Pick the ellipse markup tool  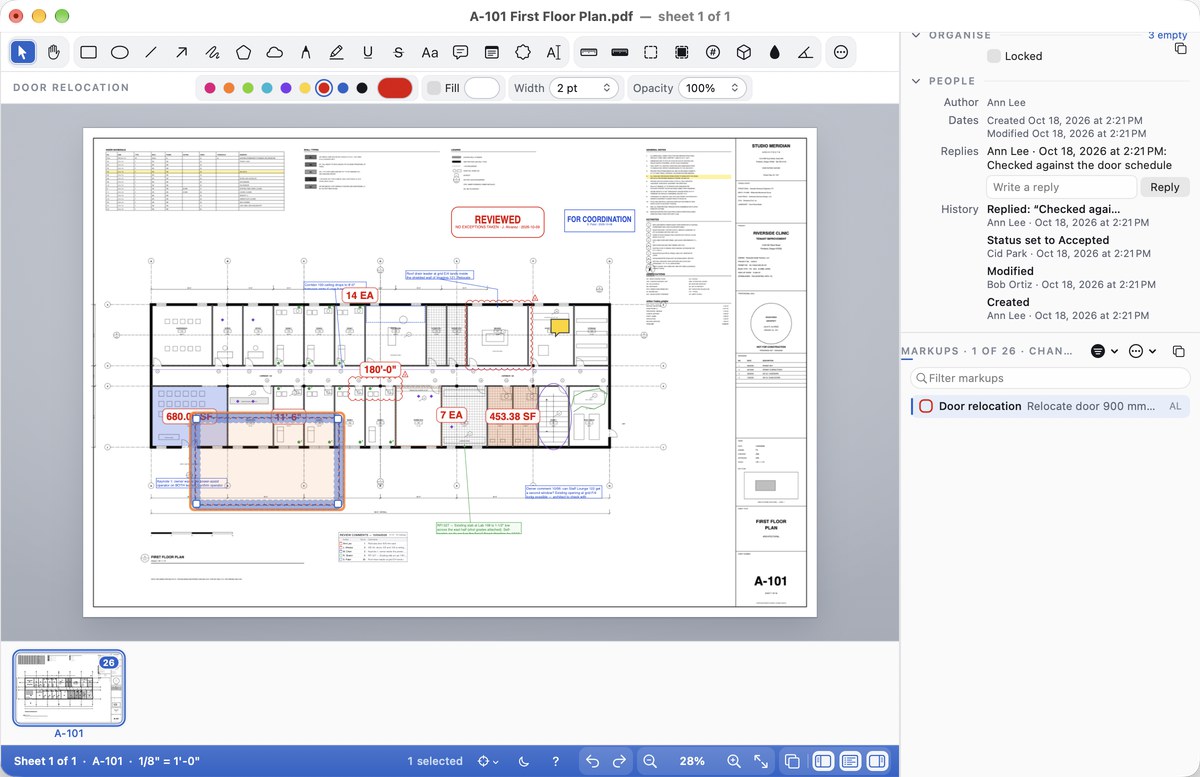(x=119, y=52)
